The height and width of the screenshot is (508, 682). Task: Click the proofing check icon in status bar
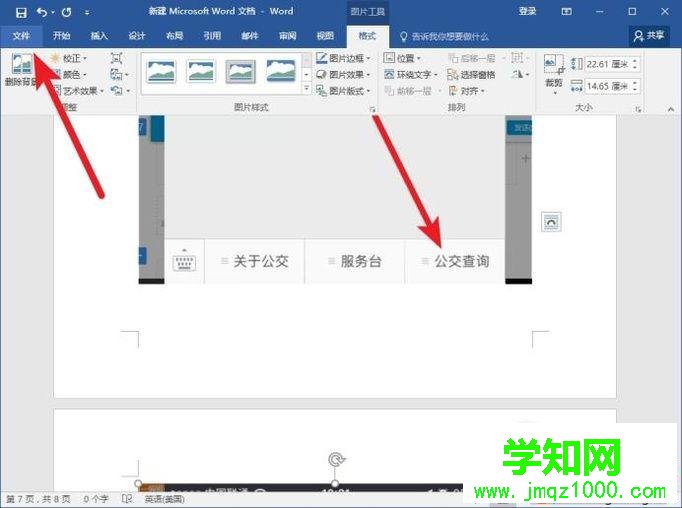pos(127,499)
